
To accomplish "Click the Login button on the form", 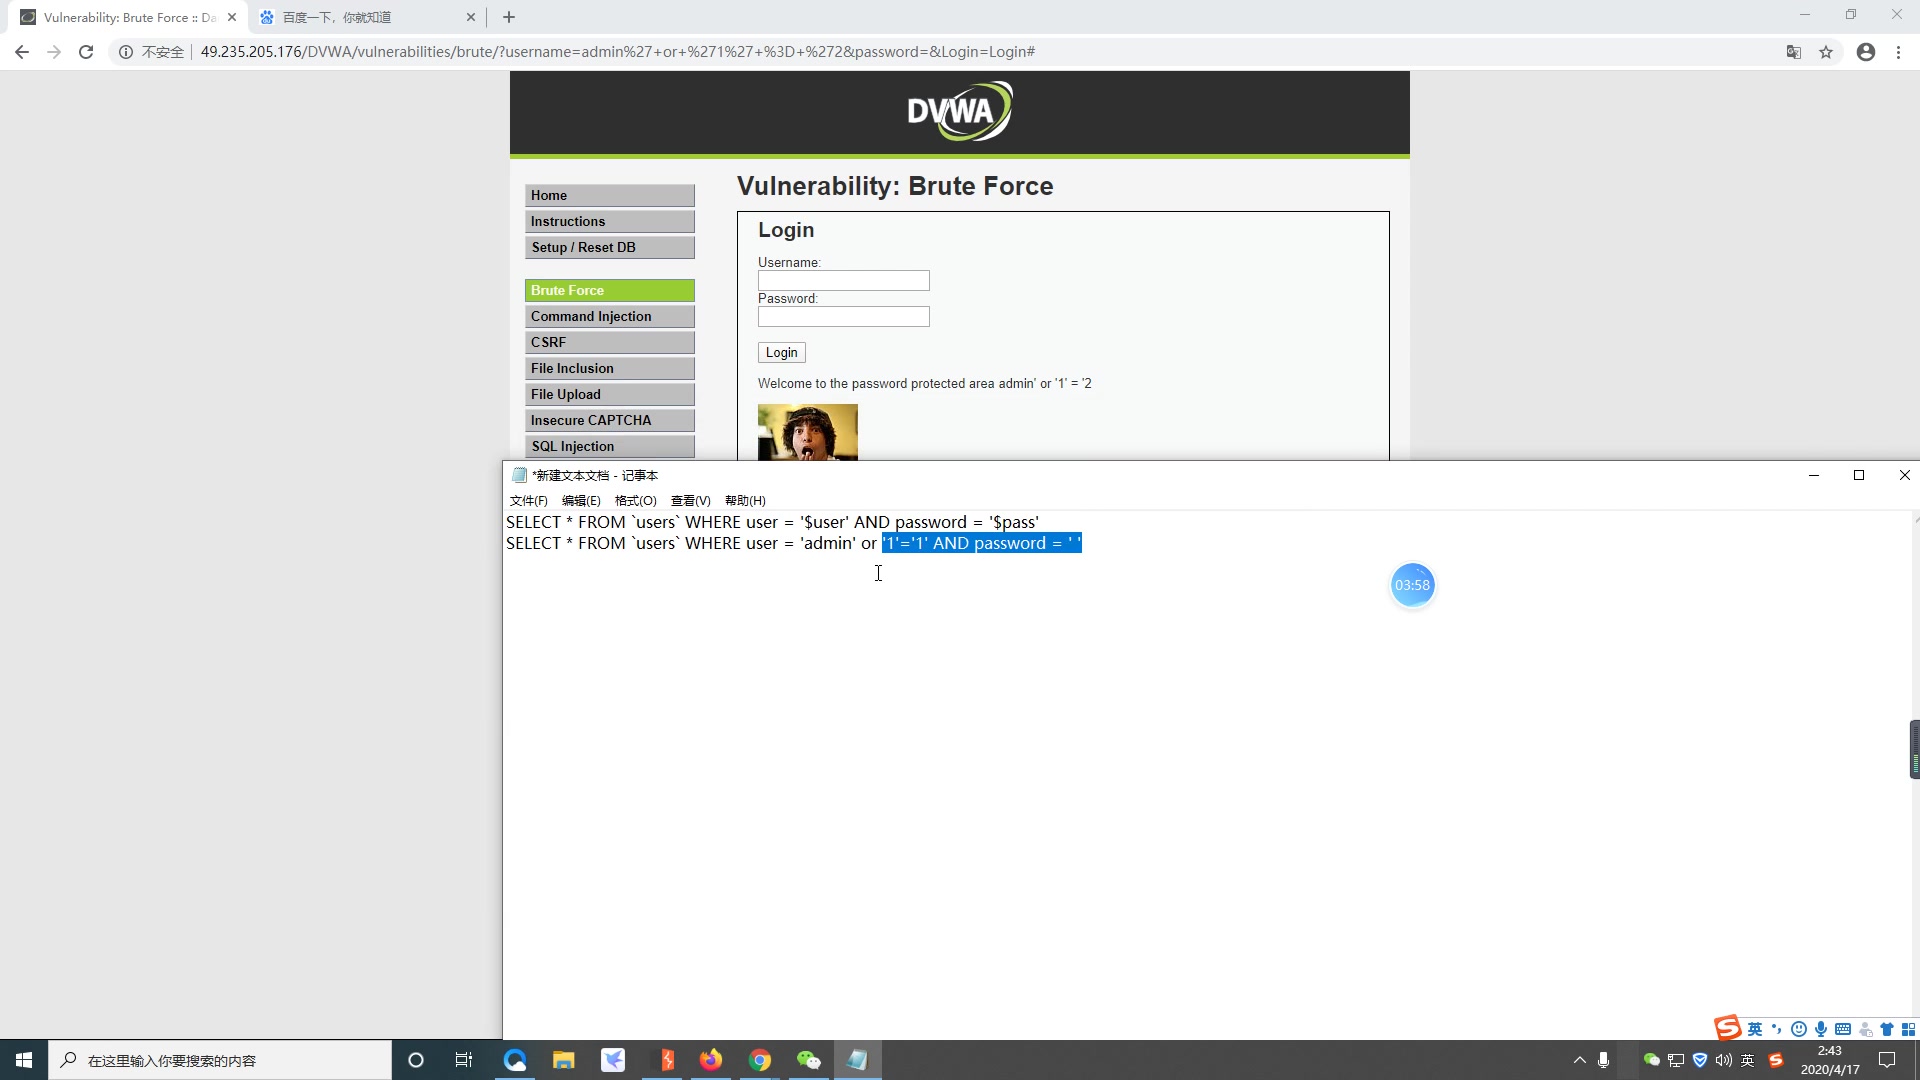I will (782, 352).
